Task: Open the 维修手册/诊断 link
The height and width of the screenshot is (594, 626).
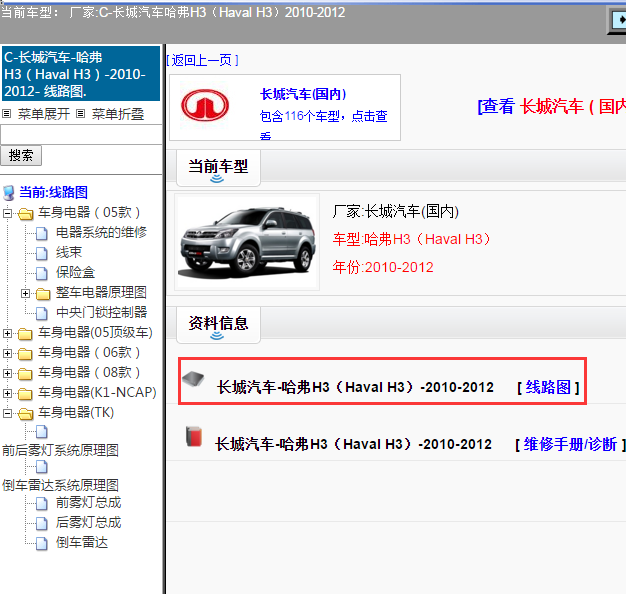Action: 570,444
